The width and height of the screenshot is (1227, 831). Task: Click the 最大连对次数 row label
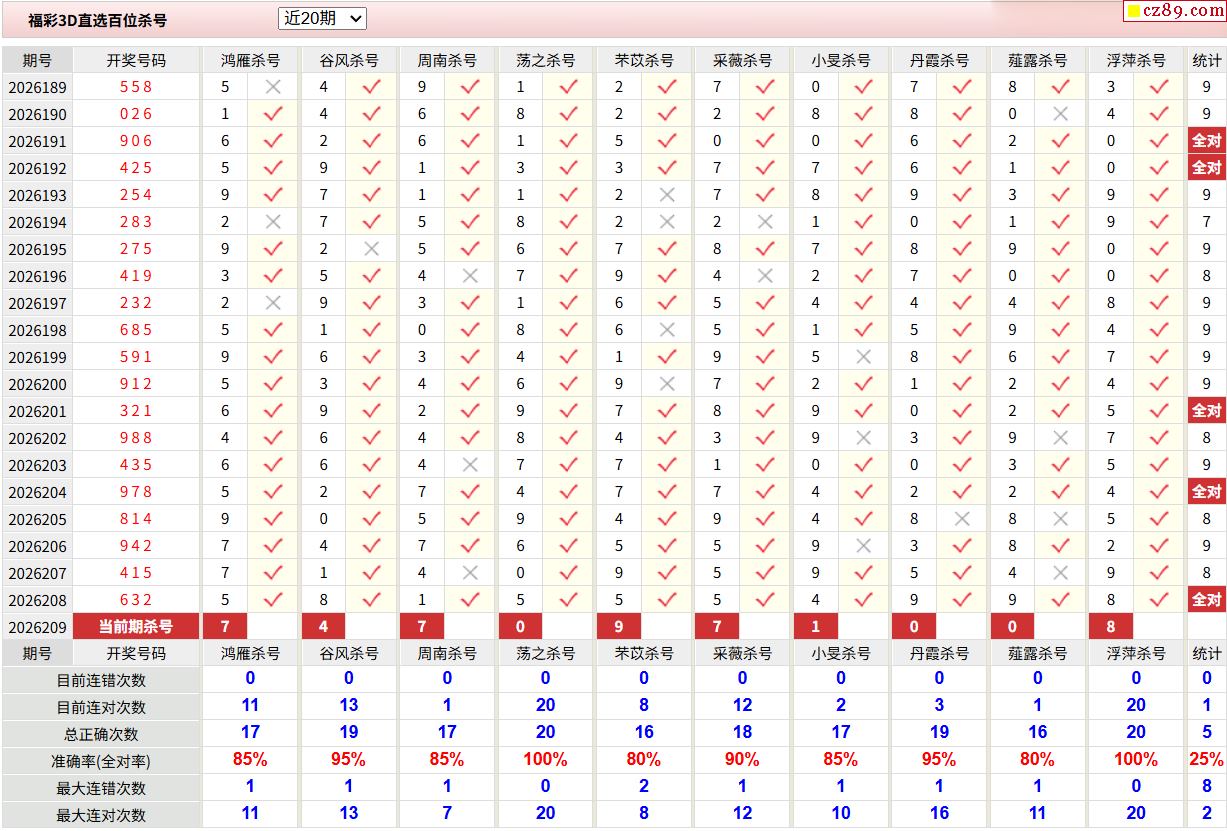click(x=101, y=815)
